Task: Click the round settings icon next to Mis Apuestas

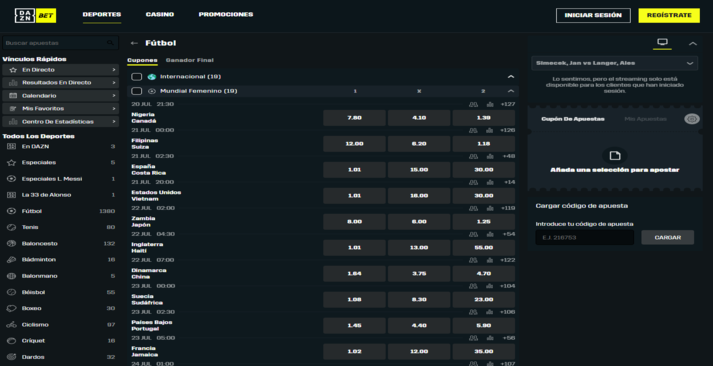Action: pos(692,119)
